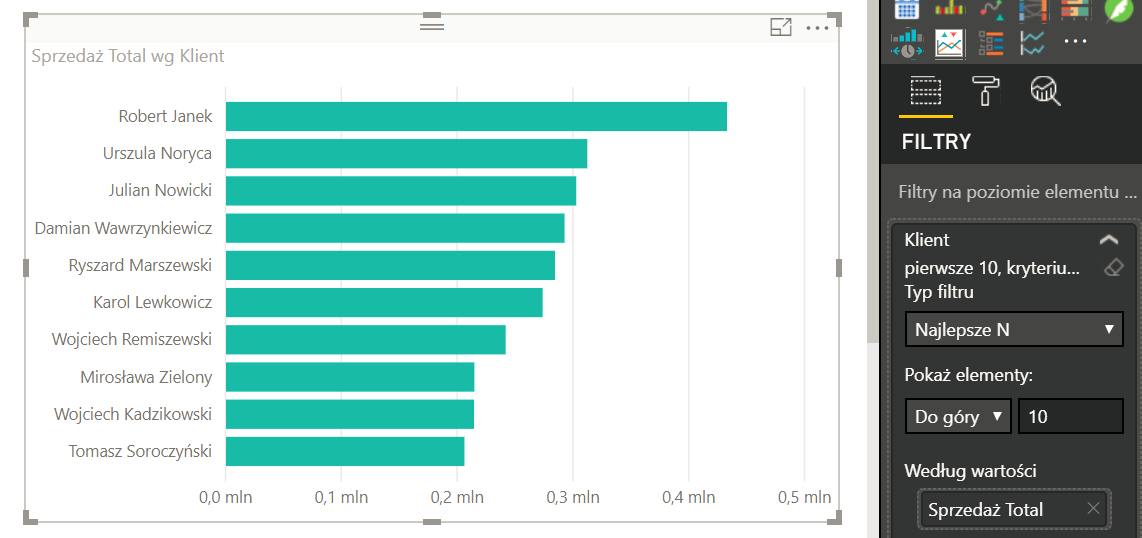Click Focus mode icon on chart
Image resolution: width=1142 pixels, height=538 pixels.
pos(781,28)
